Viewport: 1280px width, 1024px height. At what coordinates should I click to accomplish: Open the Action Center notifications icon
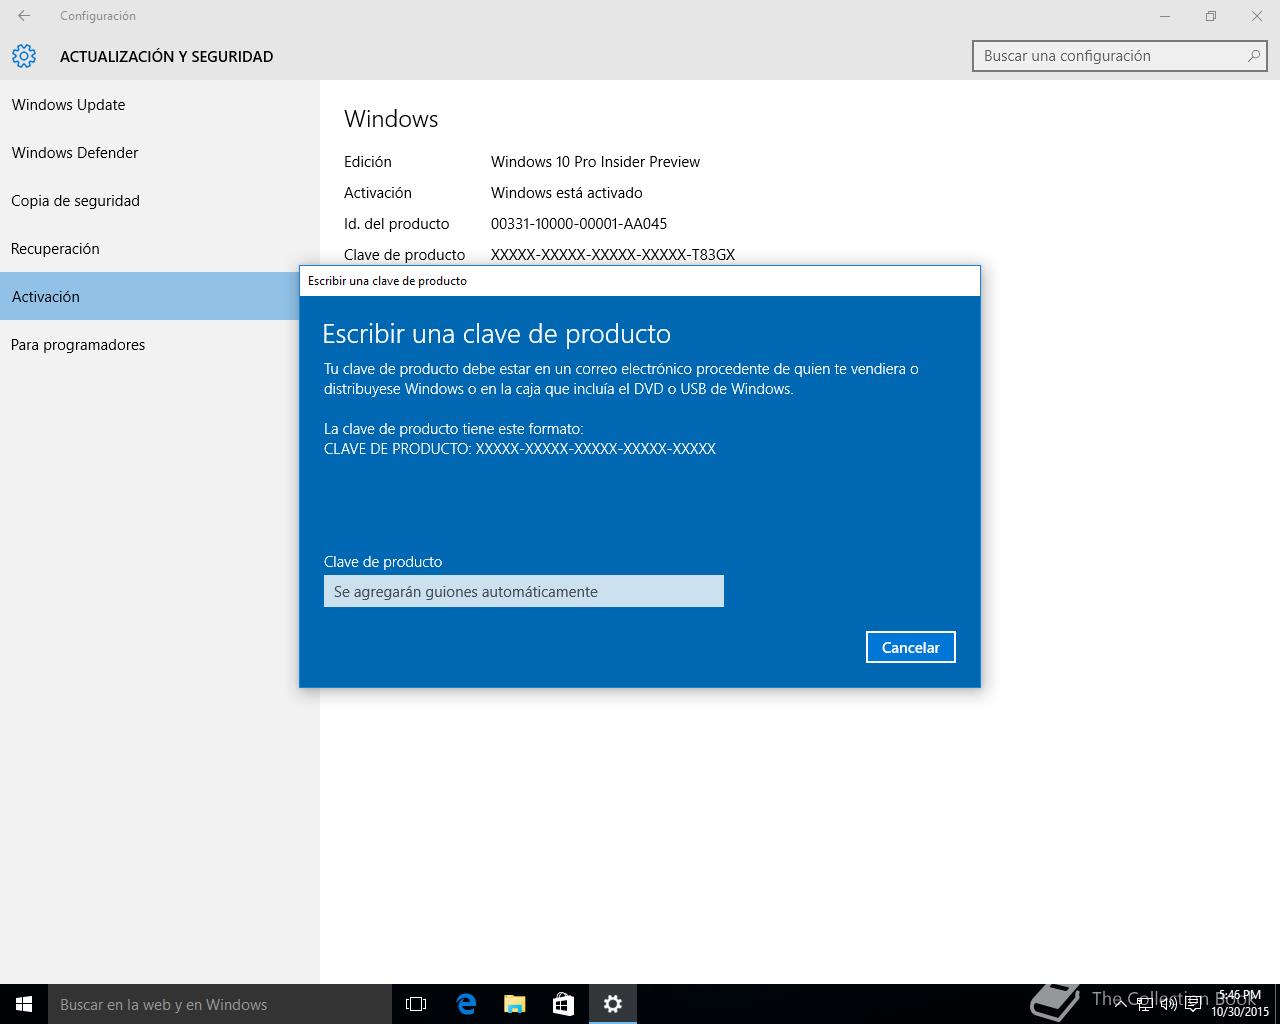tap(1193, 1004)
